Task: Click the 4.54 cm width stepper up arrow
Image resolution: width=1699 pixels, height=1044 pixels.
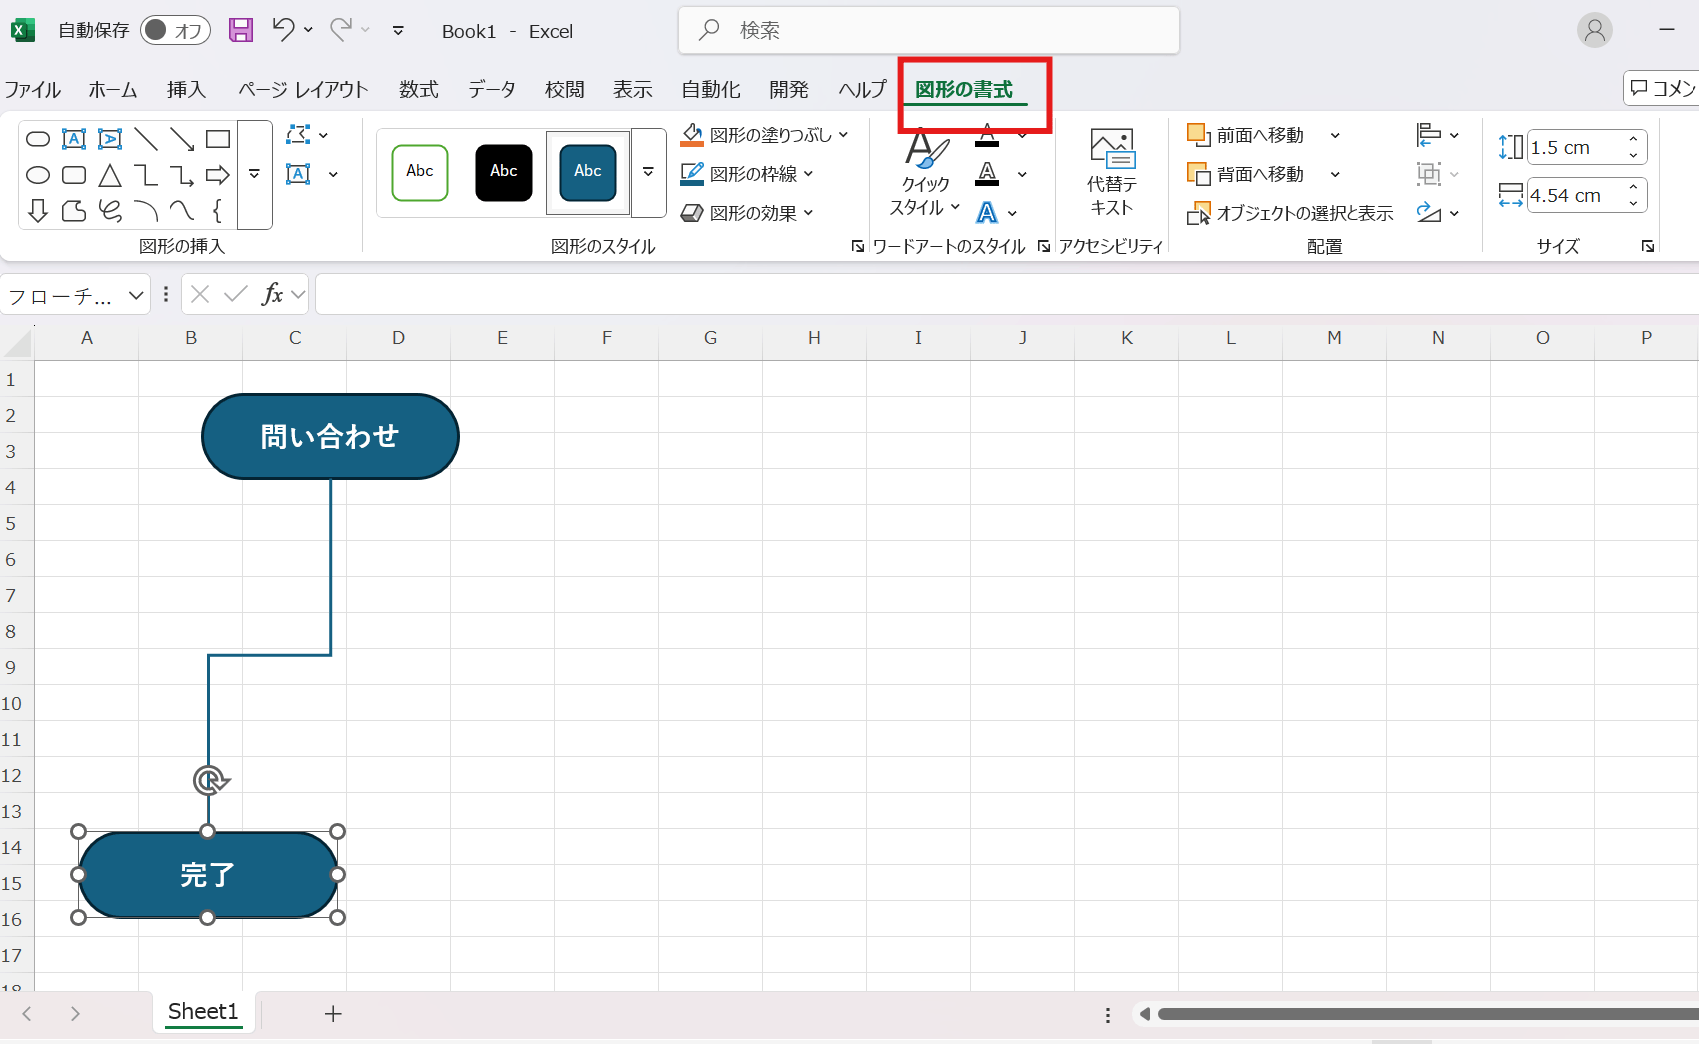Action: tap(1634, 188)
